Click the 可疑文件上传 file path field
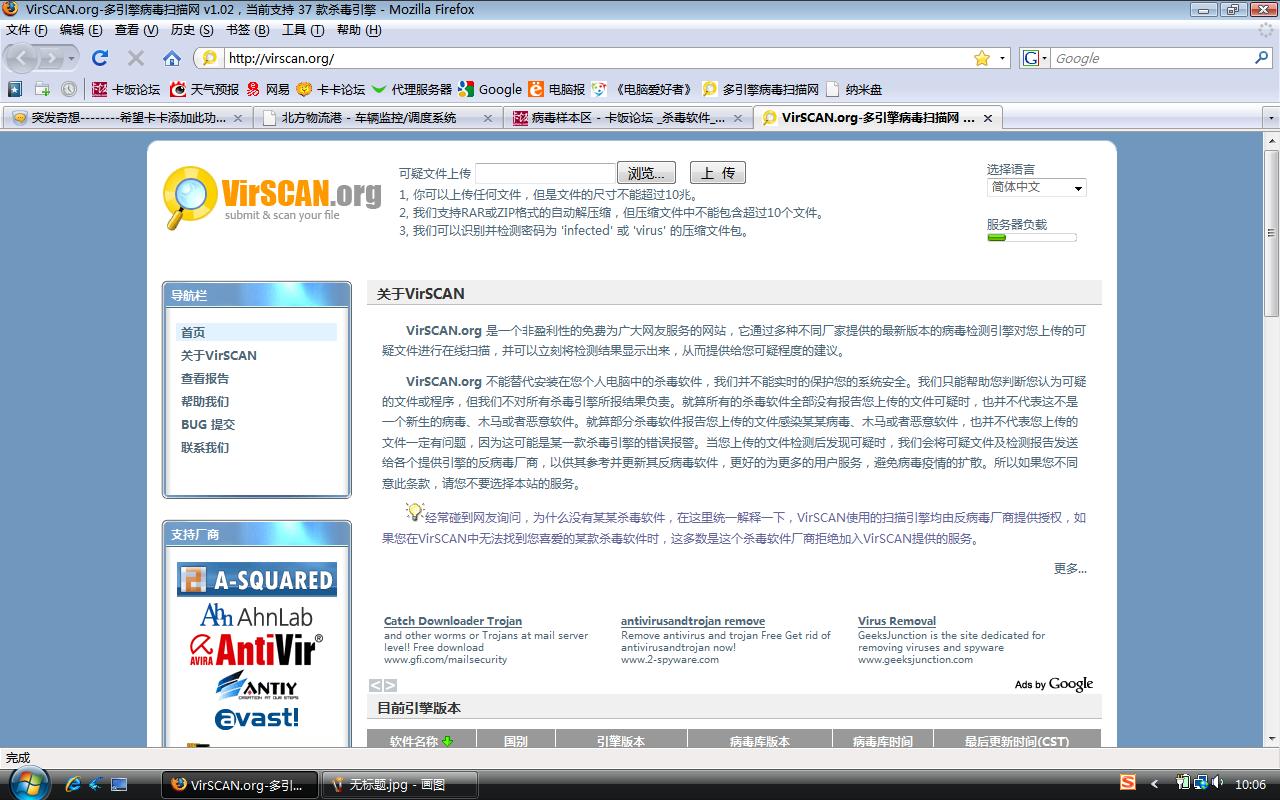 click(545, 173)
